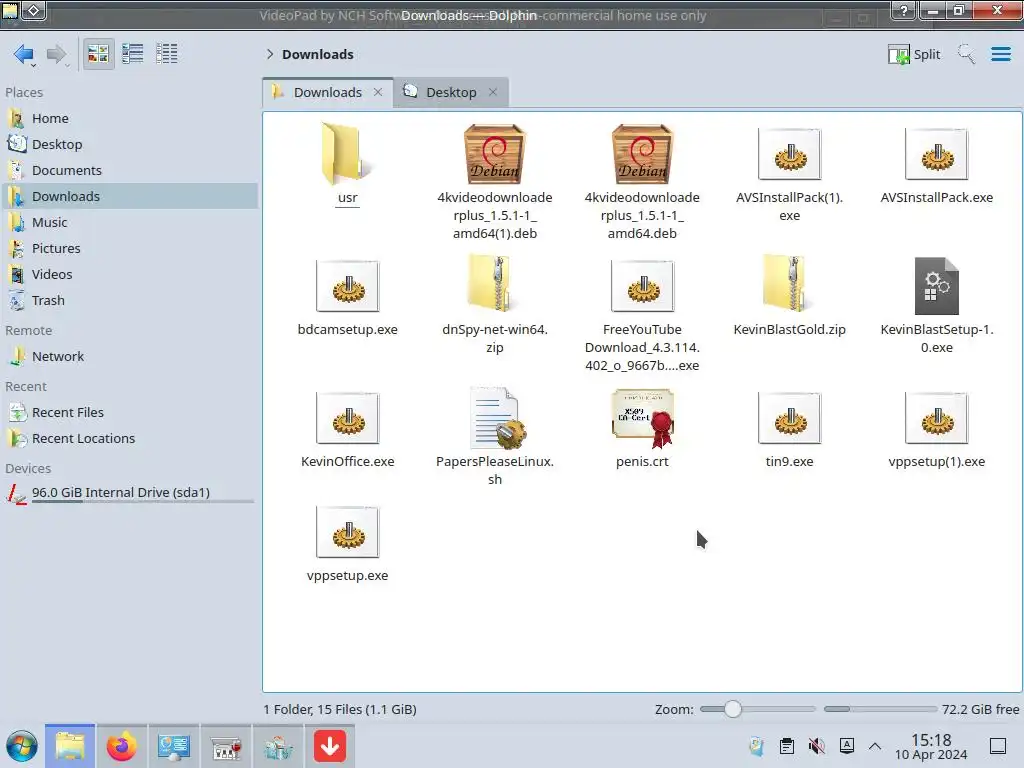The image size is (1024, 768).
Task: Select the usr folder icon
Action: point(347,154)
